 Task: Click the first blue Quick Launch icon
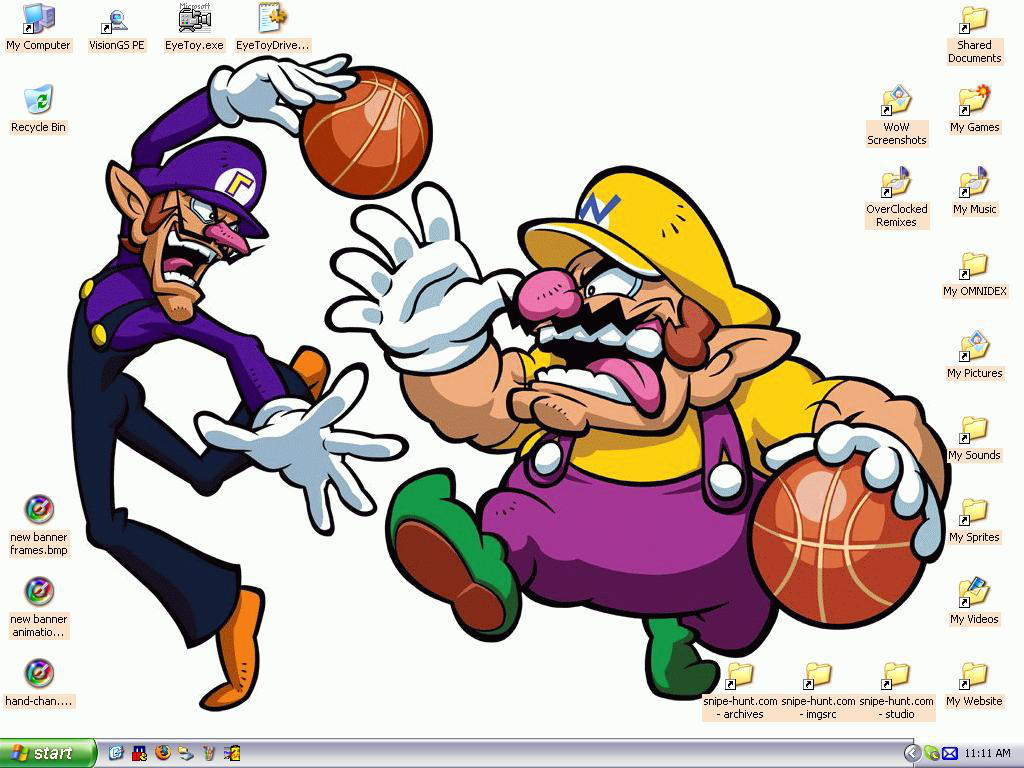[x=116, y=753]
